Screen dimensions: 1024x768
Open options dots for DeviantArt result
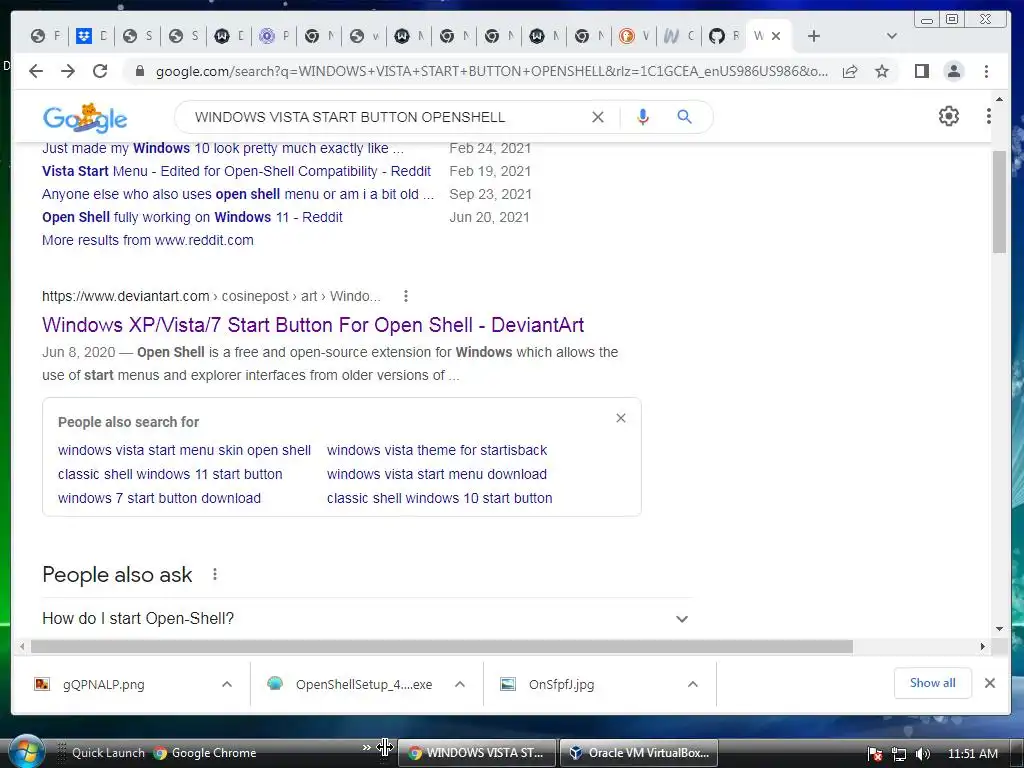[406, 296]
